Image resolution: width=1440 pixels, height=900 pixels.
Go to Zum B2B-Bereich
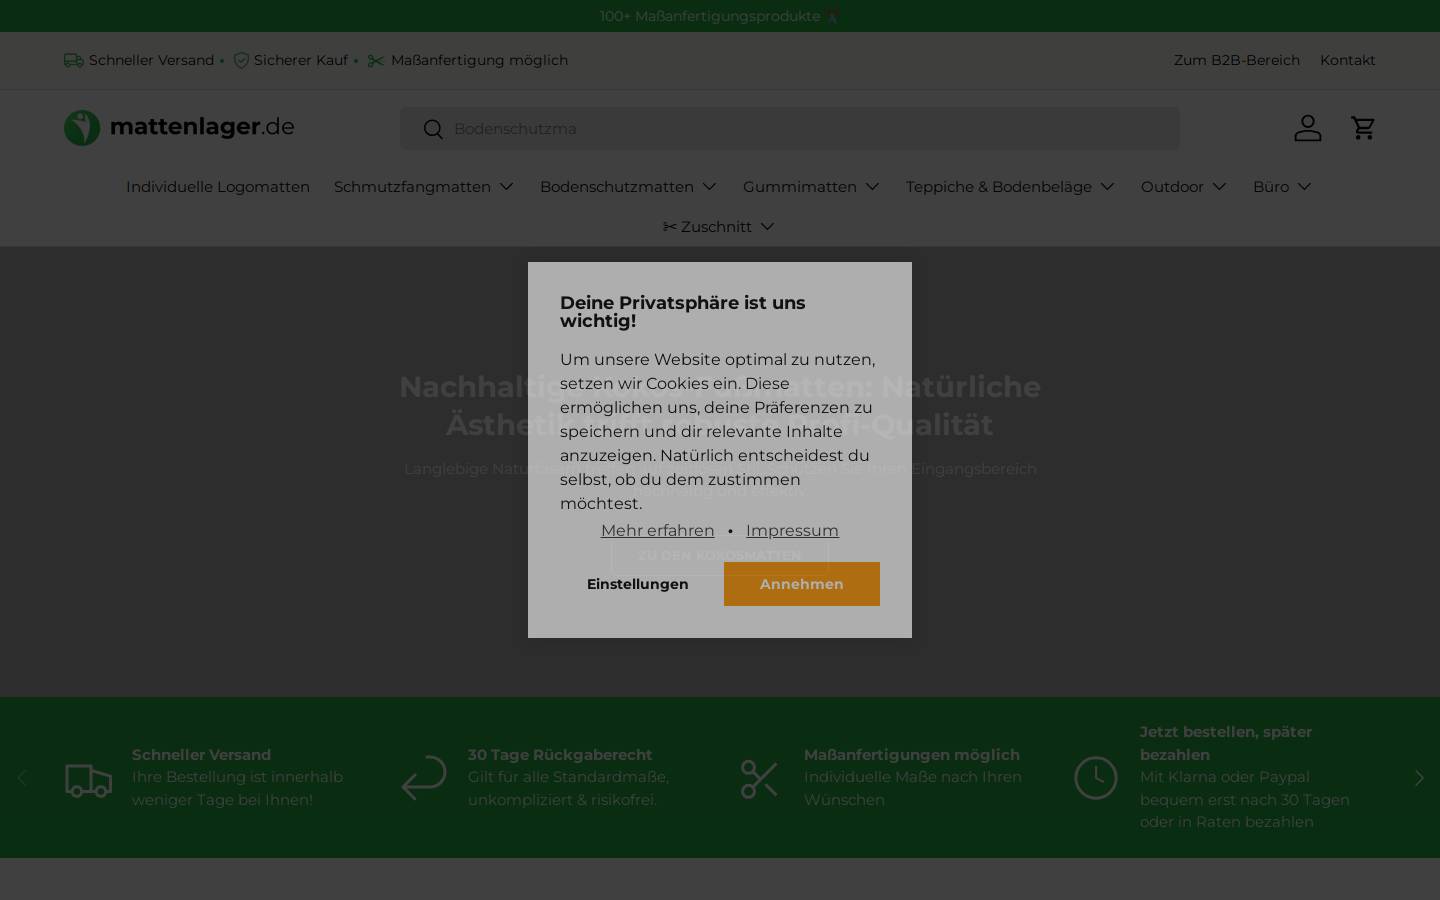click(x=1237, y=60)
